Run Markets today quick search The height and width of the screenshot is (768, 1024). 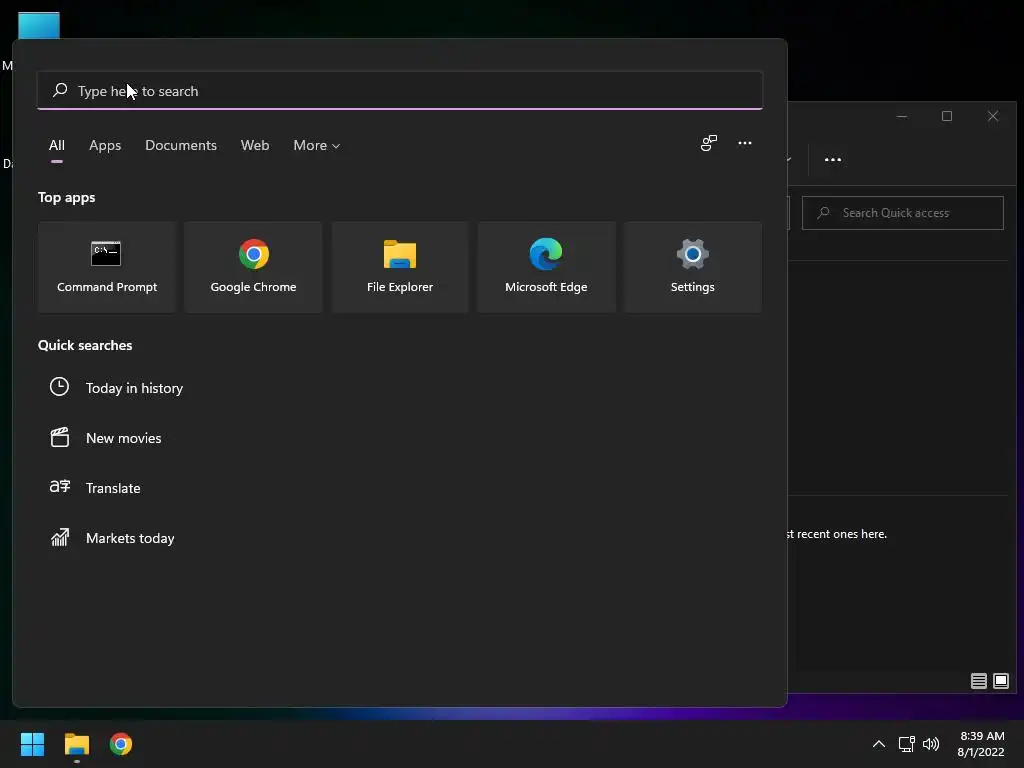130,538
